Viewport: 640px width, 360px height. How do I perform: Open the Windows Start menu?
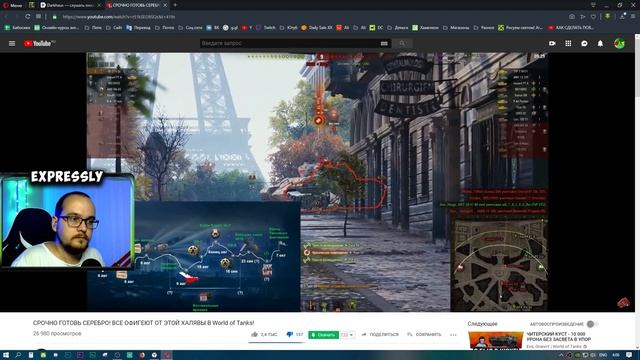click(x=6, y=355)
